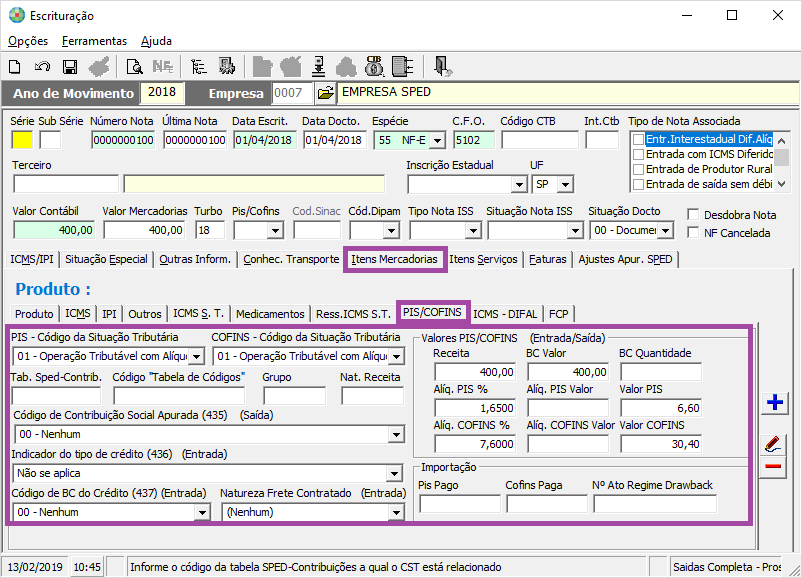
Task: Select the Faturas tab
Action: pyautogui.click(x=547, y=259)
